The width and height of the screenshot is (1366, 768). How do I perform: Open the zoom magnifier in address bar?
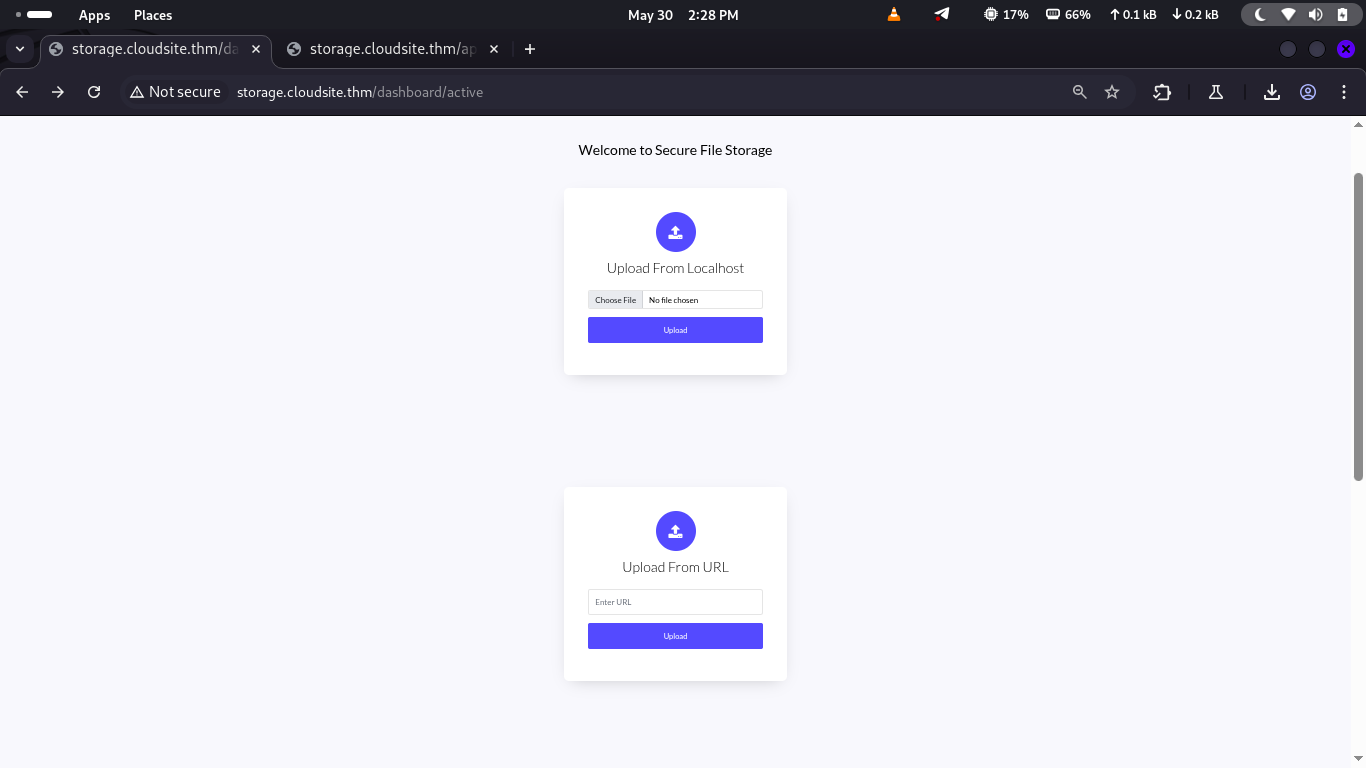pyautogui.click(x=1079, y=92)
